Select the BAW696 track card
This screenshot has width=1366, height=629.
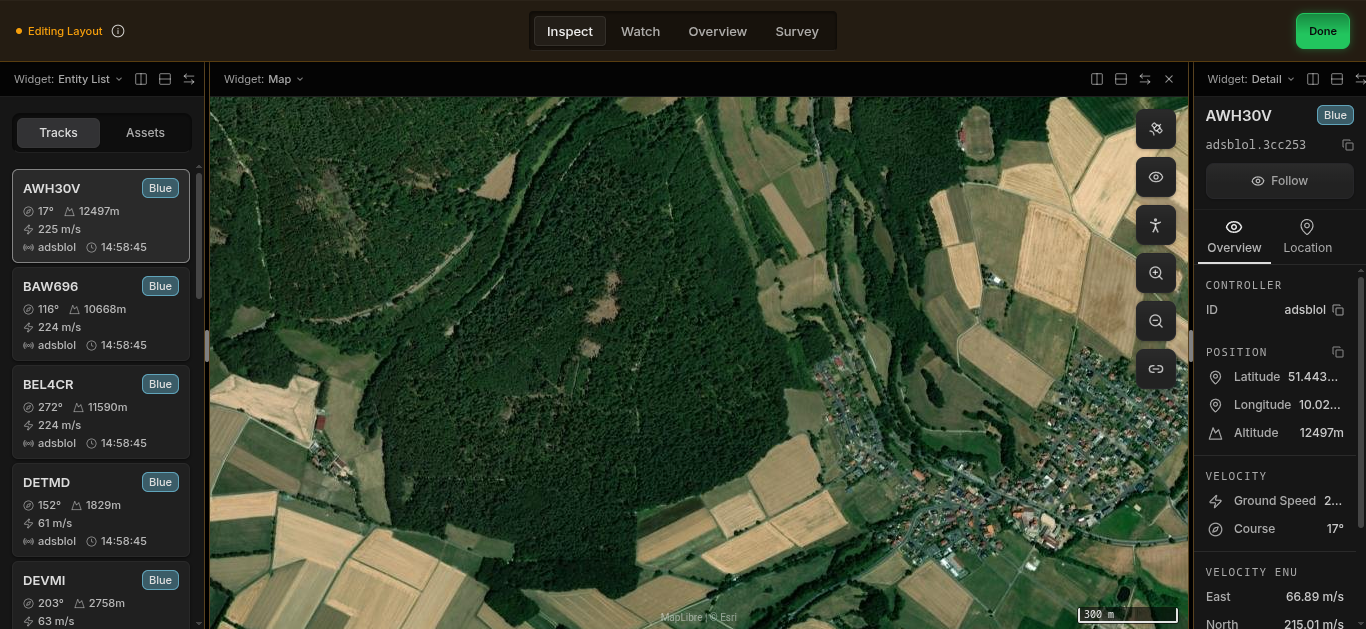pos(100,314)
